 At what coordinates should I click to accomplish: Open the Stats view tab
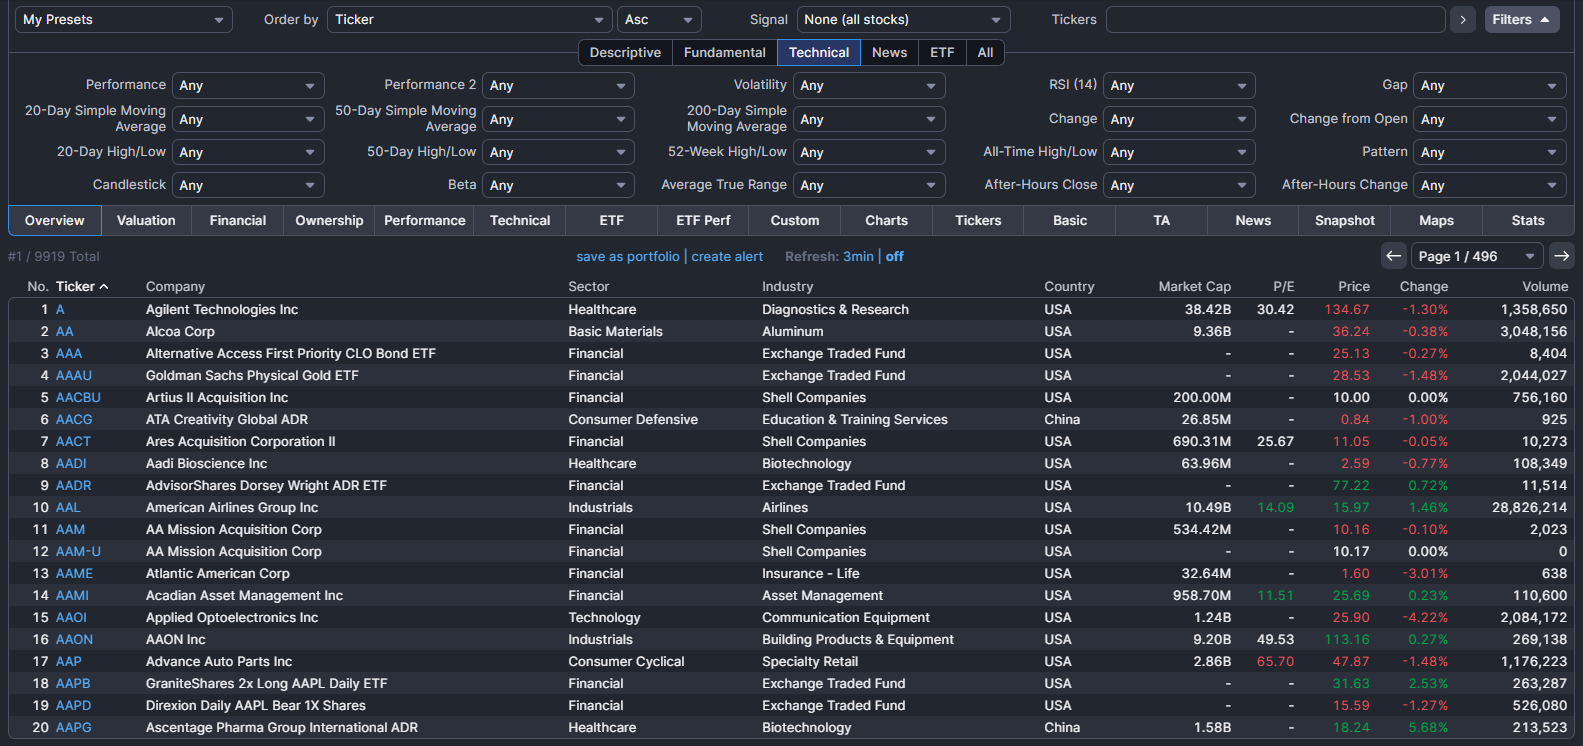point(1528,220)
